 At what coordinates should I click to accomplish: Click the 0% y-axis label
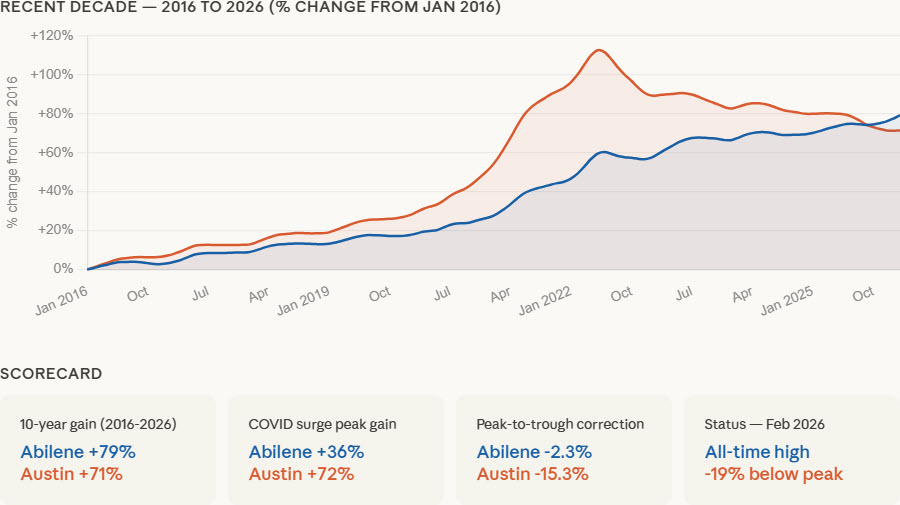(x=62, y=269)
